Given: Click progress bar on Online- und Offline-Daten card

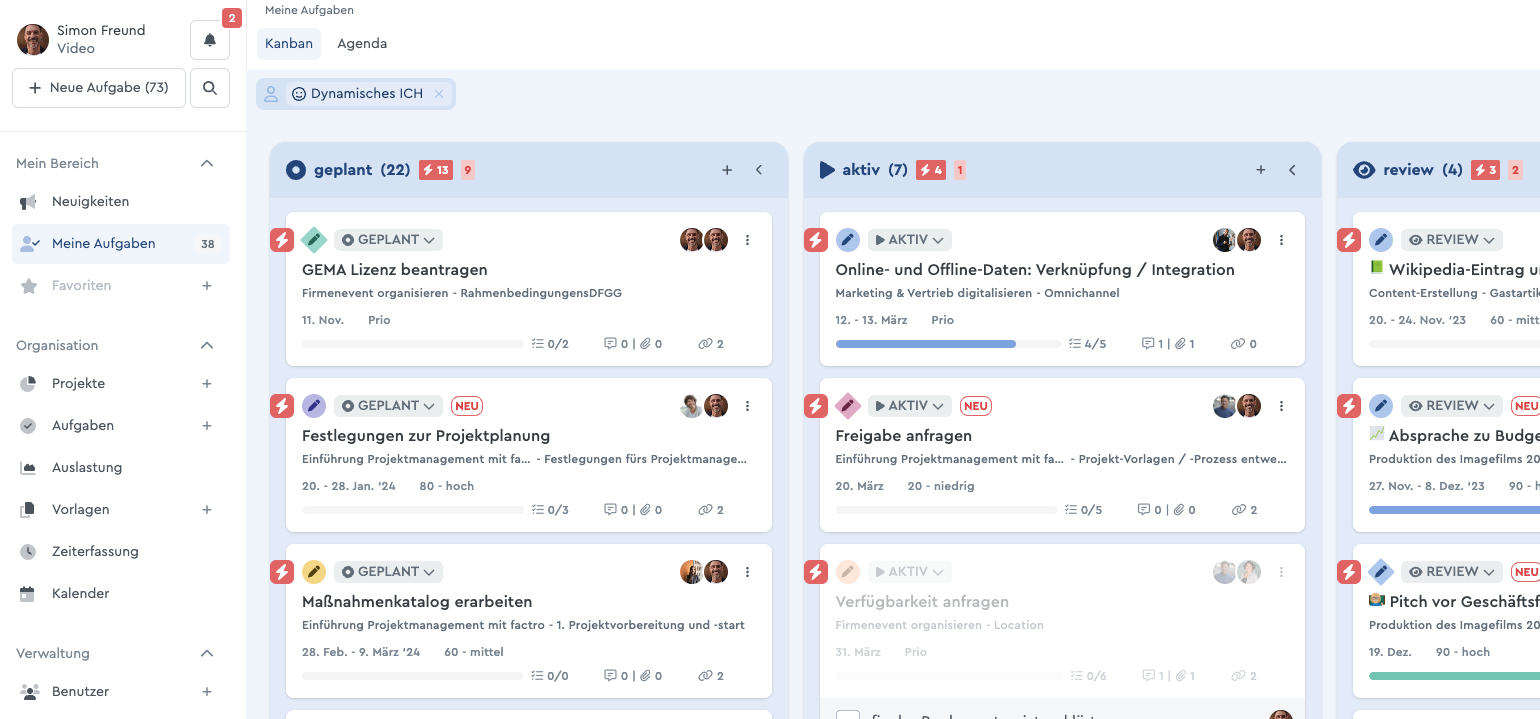Looking at the screenshot, I should 947,344.
